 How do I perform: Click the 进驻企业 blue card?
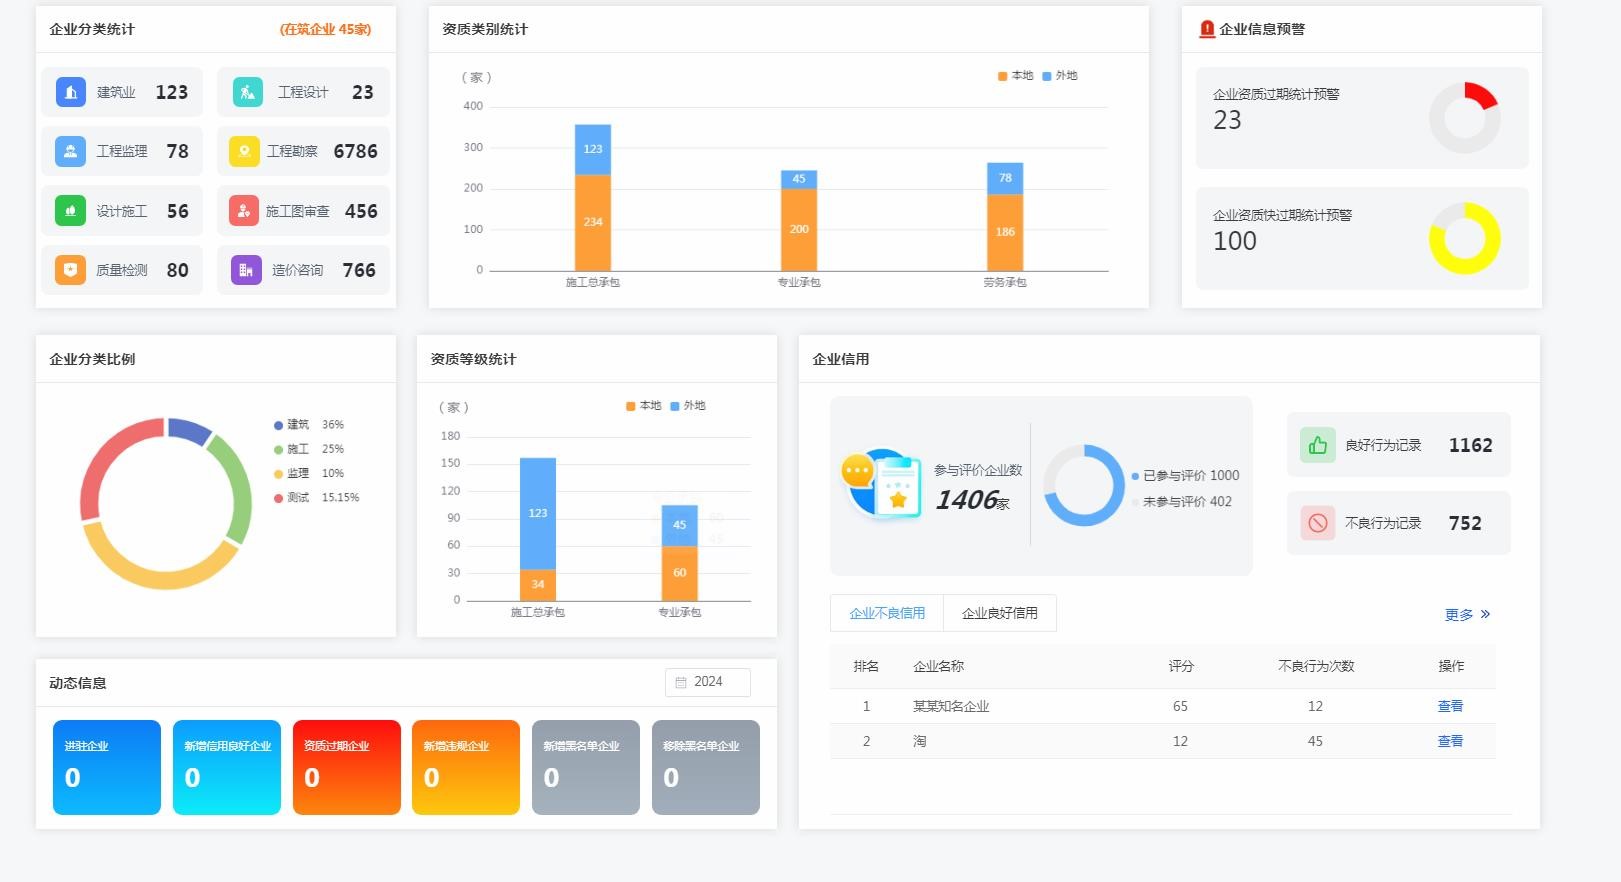[106, 767]
